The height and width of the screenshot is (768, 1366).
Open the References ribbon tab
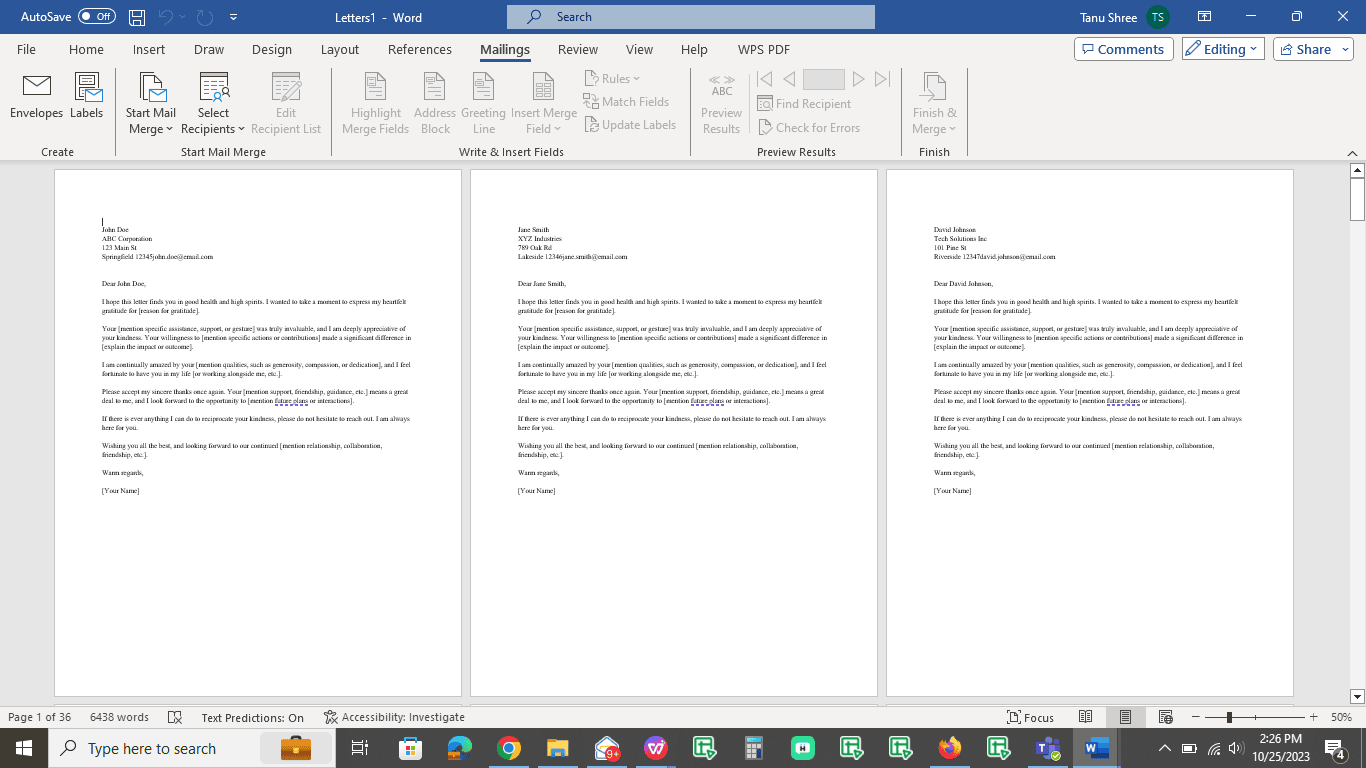[x=420, y=49]
